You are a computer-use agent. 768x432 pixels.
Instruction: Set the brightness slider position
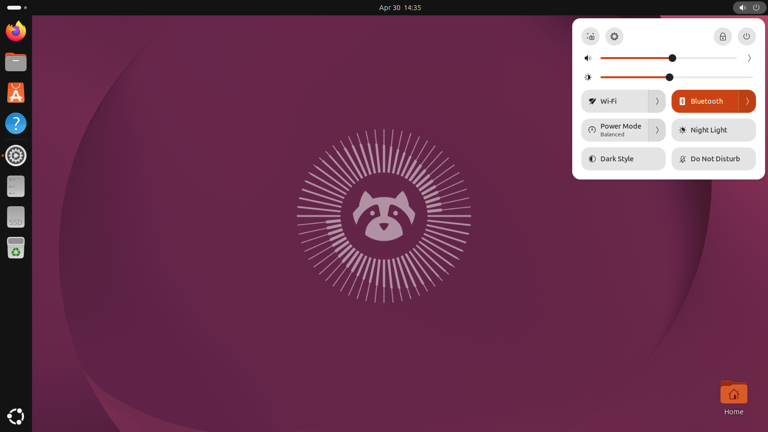(x=677, y=77)
